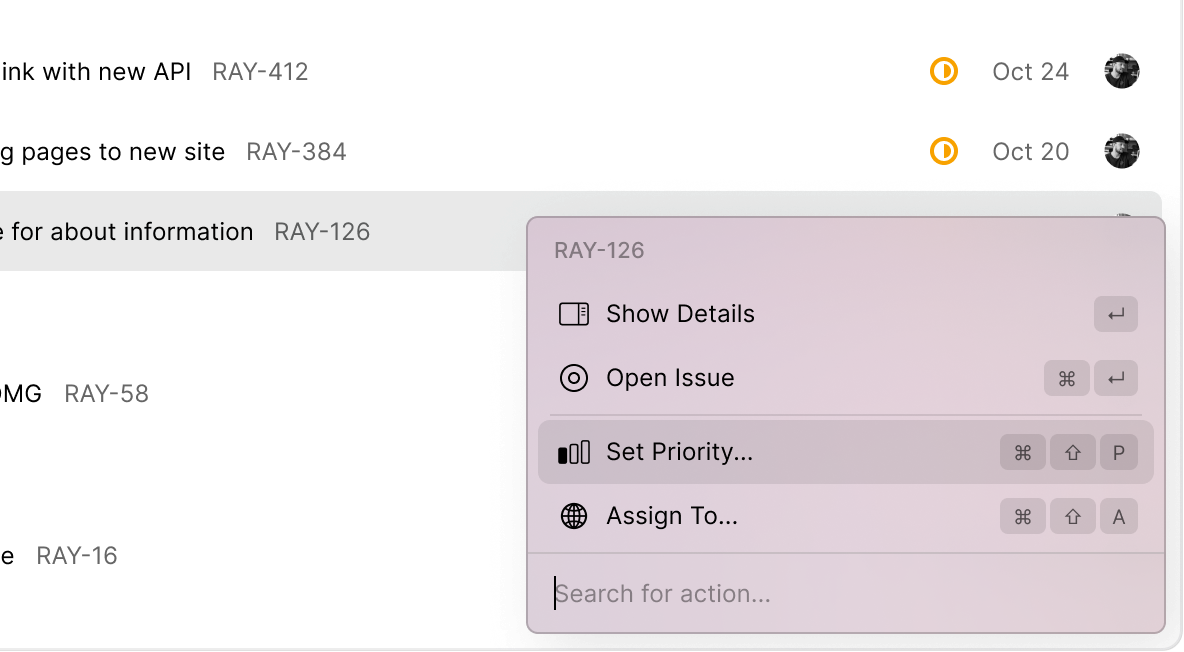The height and width of the screenshot is (652, 1184).
Task: Focus the Search for action field
Action: (846, 594)
